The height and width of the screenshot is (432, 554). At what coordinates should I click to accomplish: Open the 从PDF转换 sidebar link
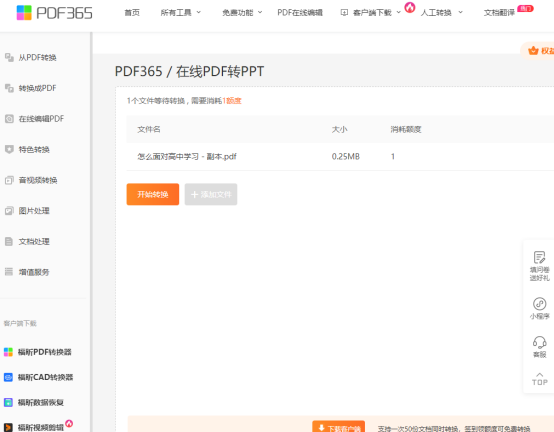(37, 57)
